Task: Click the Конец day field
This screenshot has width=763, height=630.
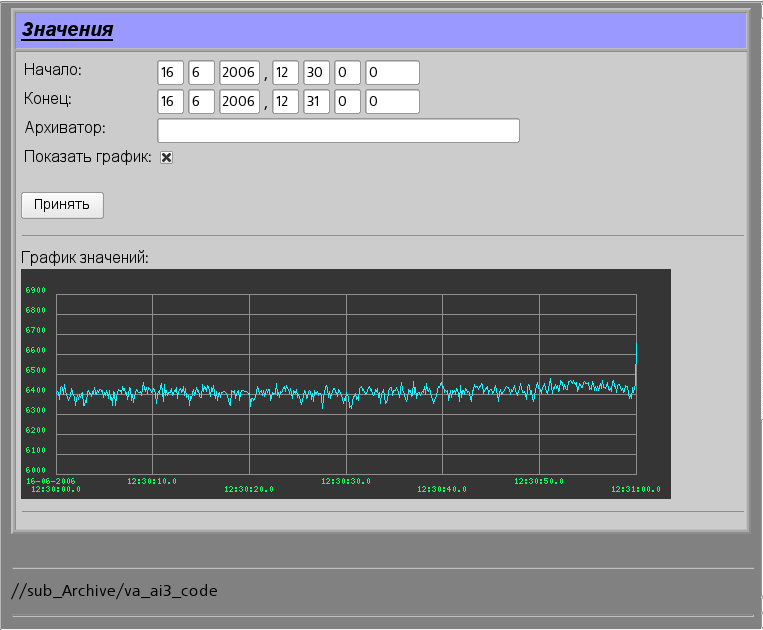Action: tap(170, 102)
